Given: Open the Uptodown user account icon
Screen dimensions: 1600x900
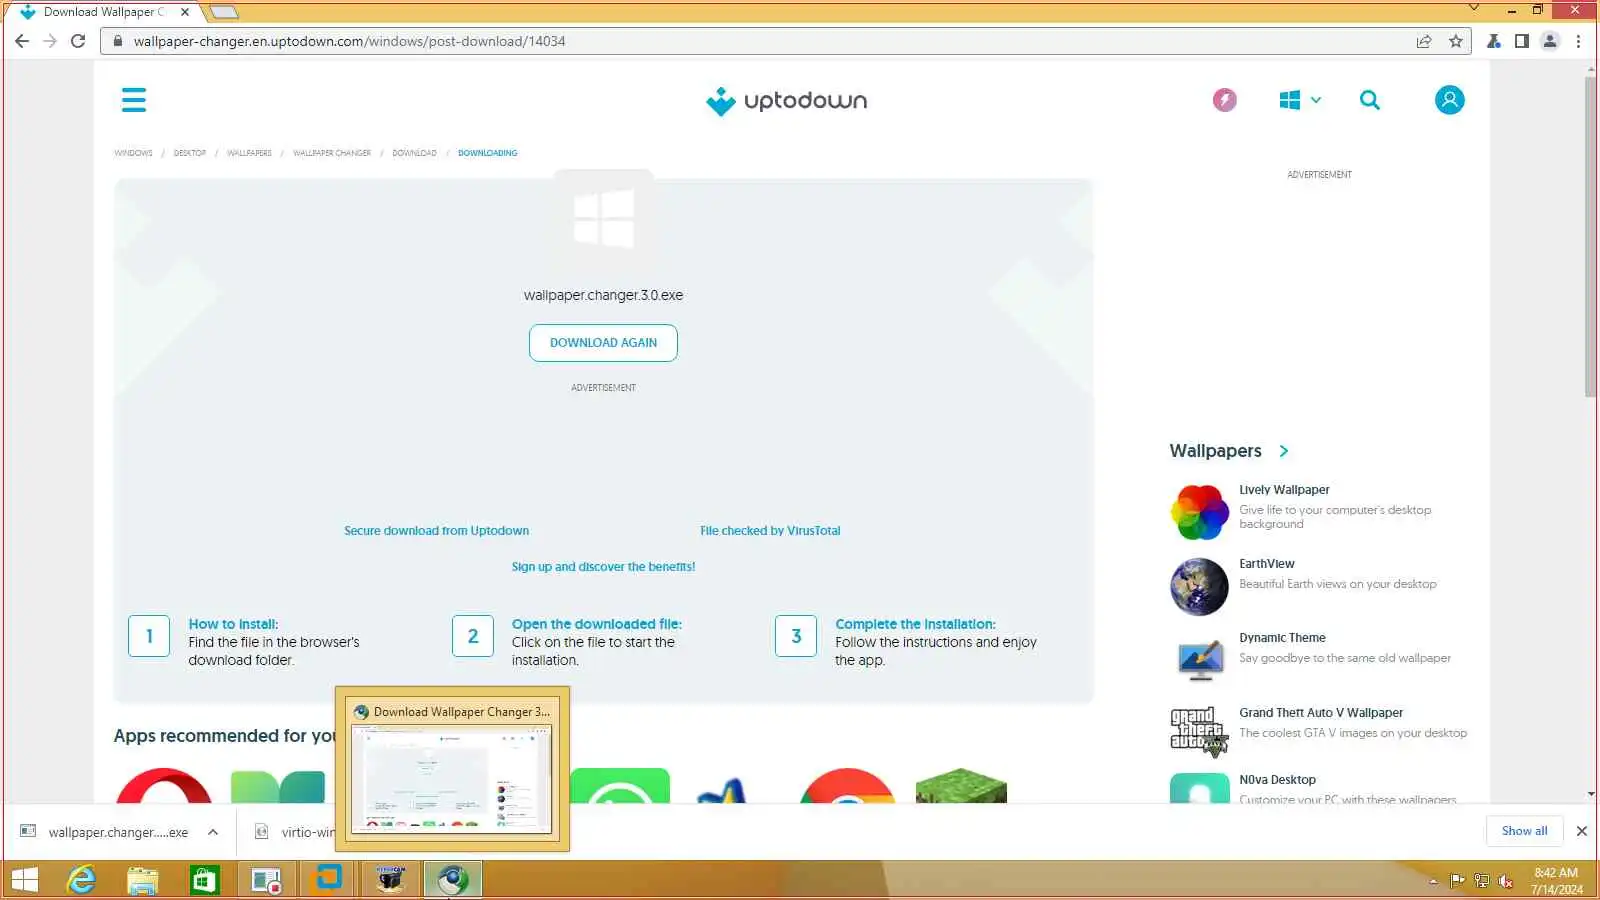Looking at the screenshot, I should pyautogui.click(x=1449, y=100).
